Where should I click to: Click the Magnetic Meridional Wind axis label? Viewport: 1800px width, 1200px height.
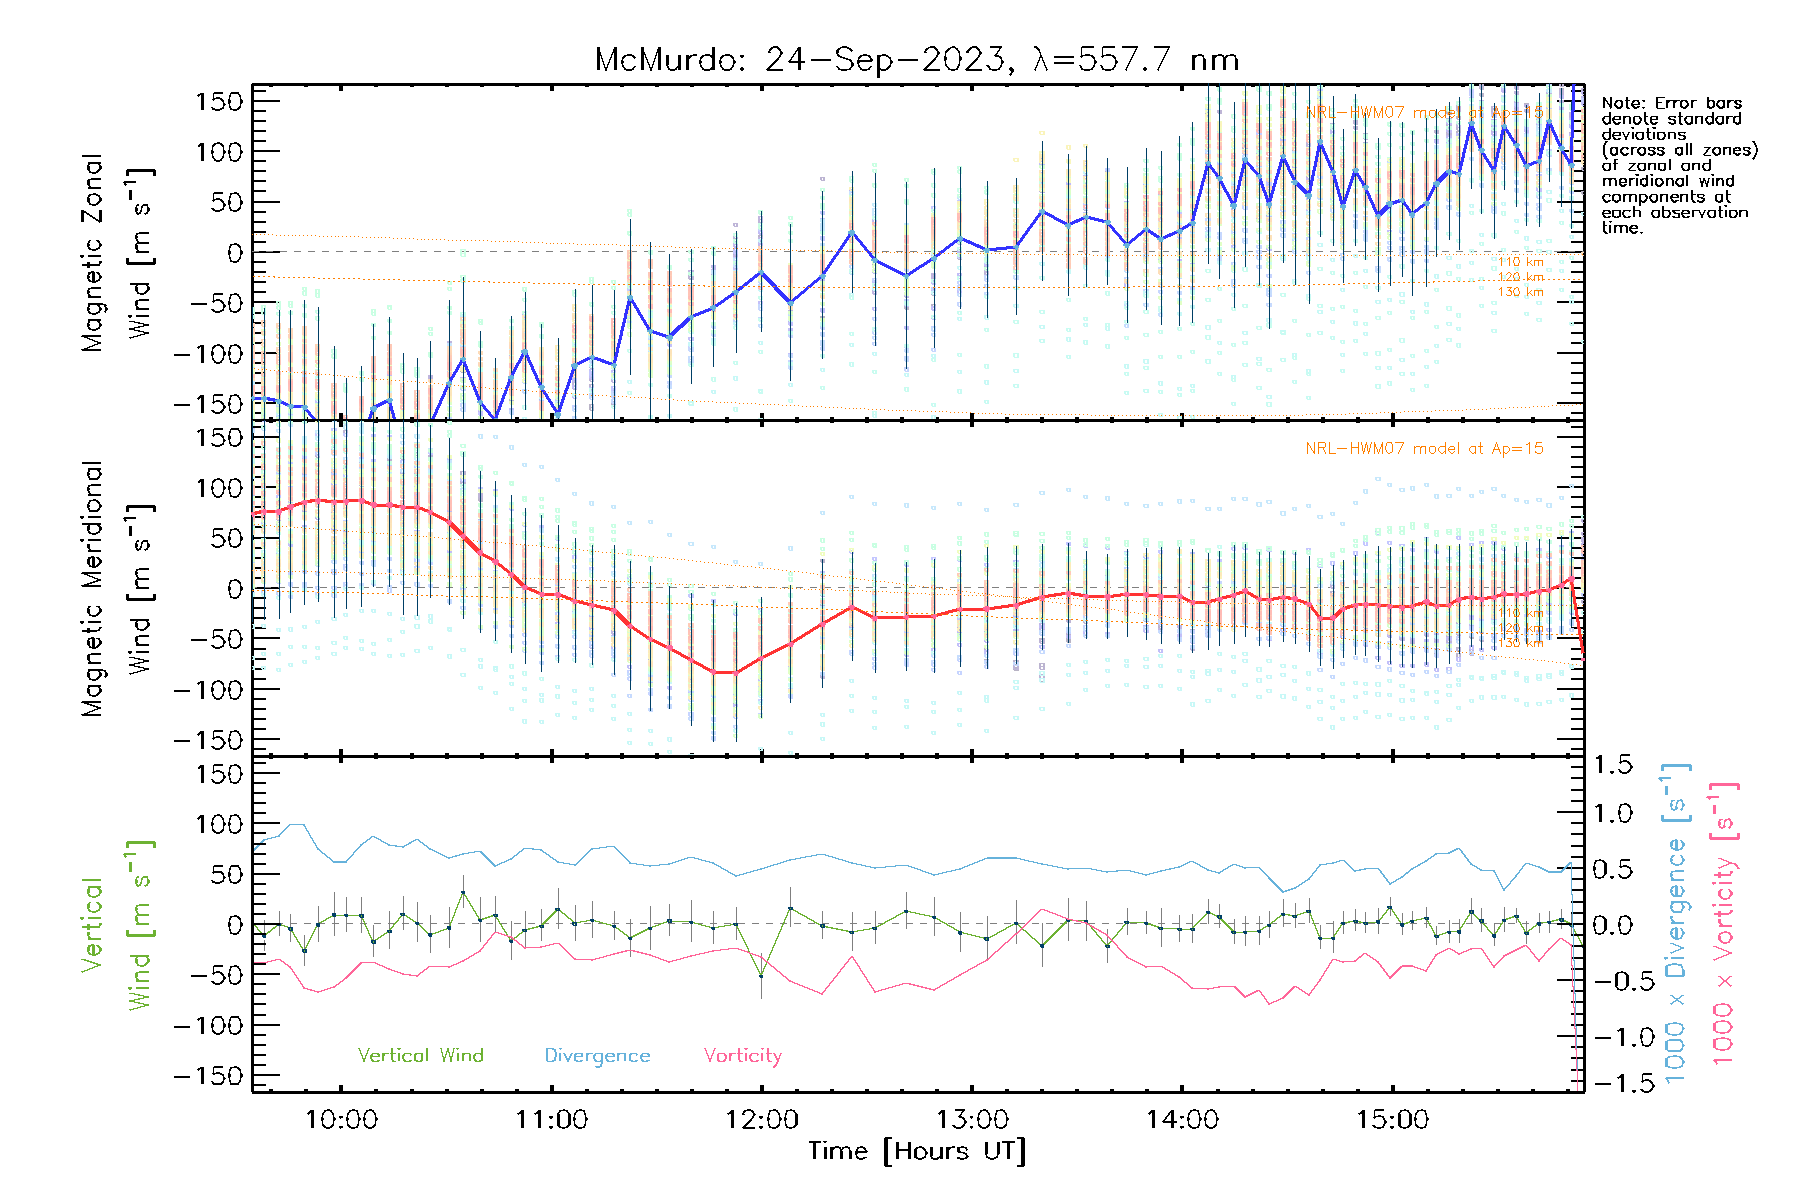(x=115, y=589)
